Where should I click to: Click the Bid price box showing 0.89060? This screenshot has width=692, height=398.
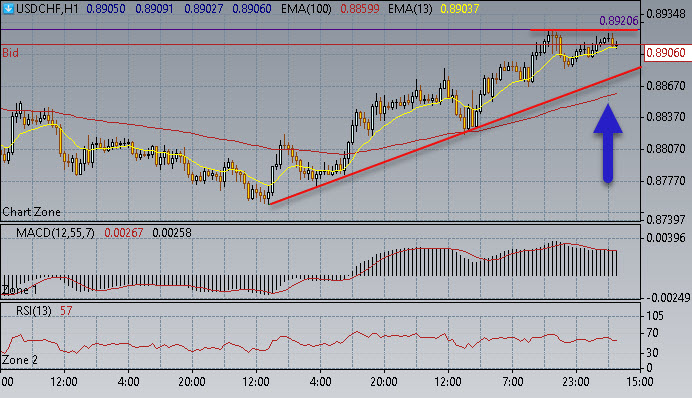(666, 53)
